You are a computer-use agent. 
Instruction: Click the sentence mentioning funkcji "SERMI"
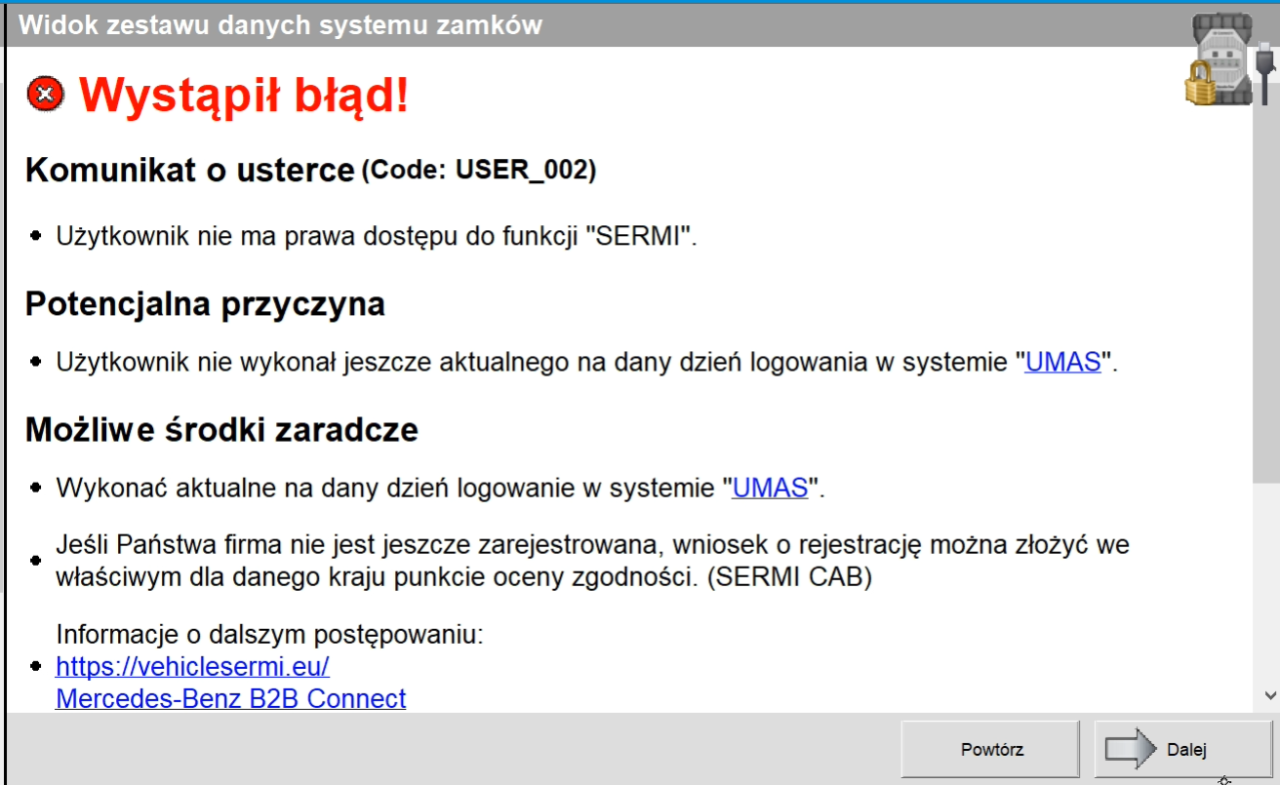376,237
